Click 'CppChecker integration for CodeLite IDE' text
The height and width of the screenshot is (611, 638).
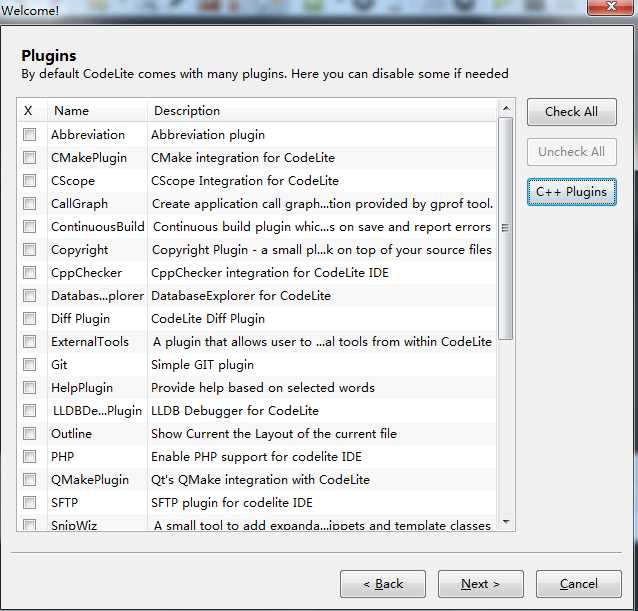270,273
